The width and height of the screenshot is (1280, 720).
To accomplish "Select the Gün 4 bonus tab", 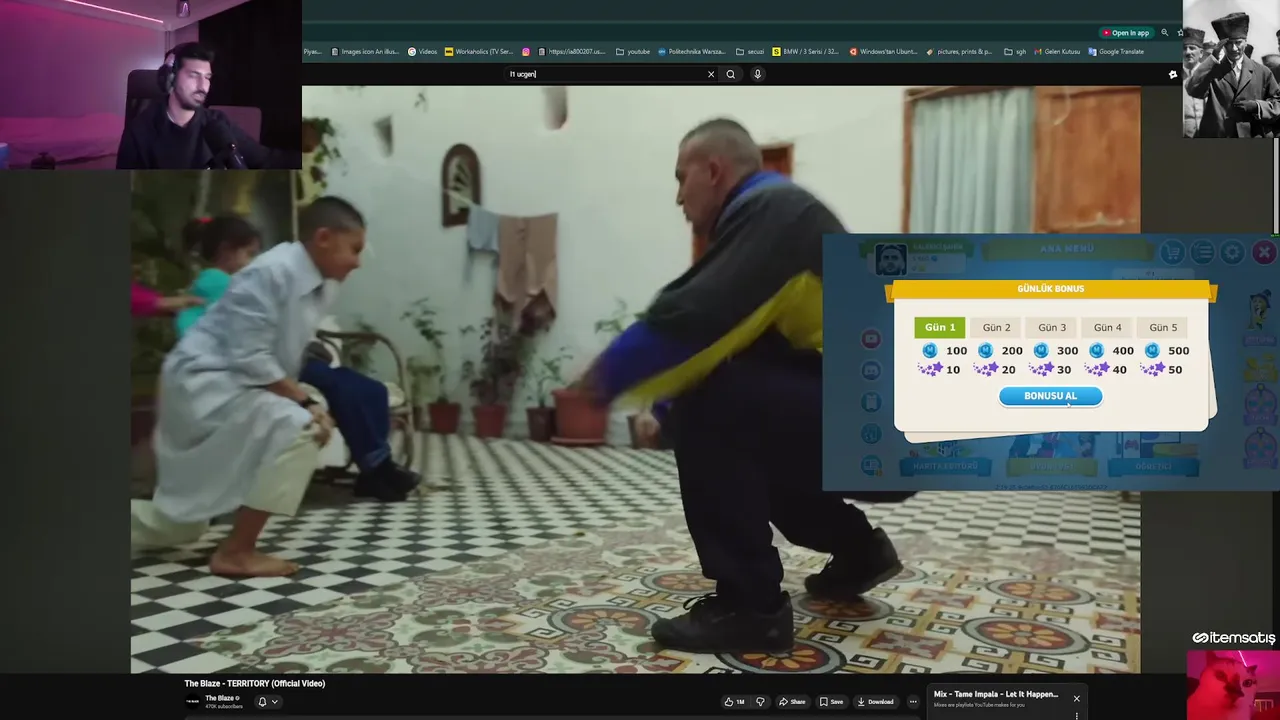I will pos(1107,327).
